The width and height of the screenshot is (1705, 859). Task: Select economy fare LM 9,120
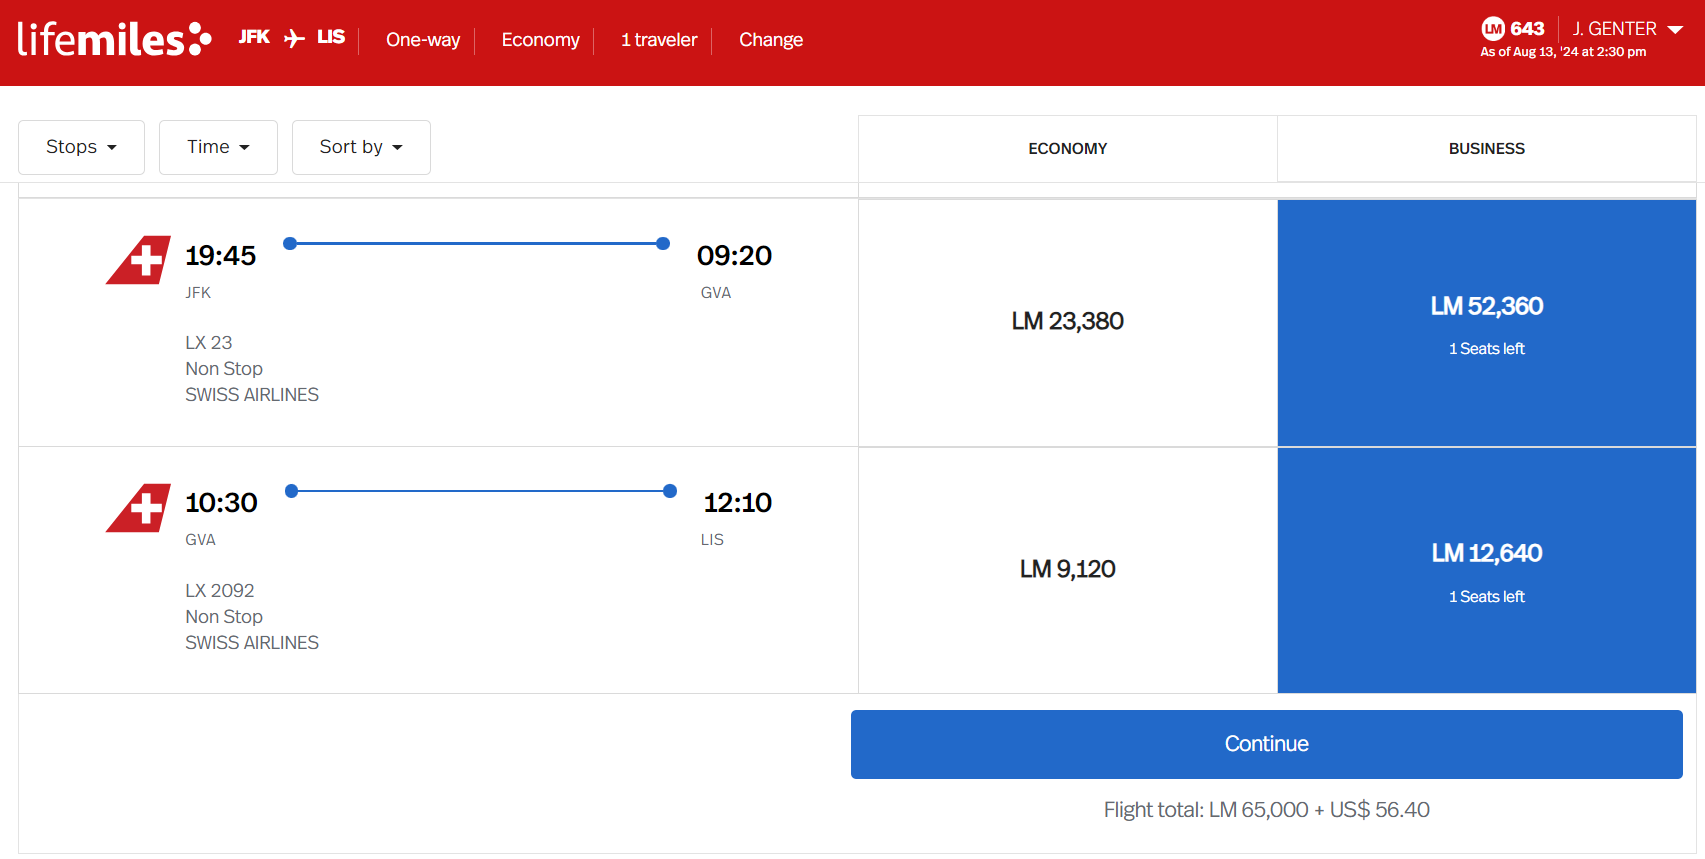coord(1067,569)
